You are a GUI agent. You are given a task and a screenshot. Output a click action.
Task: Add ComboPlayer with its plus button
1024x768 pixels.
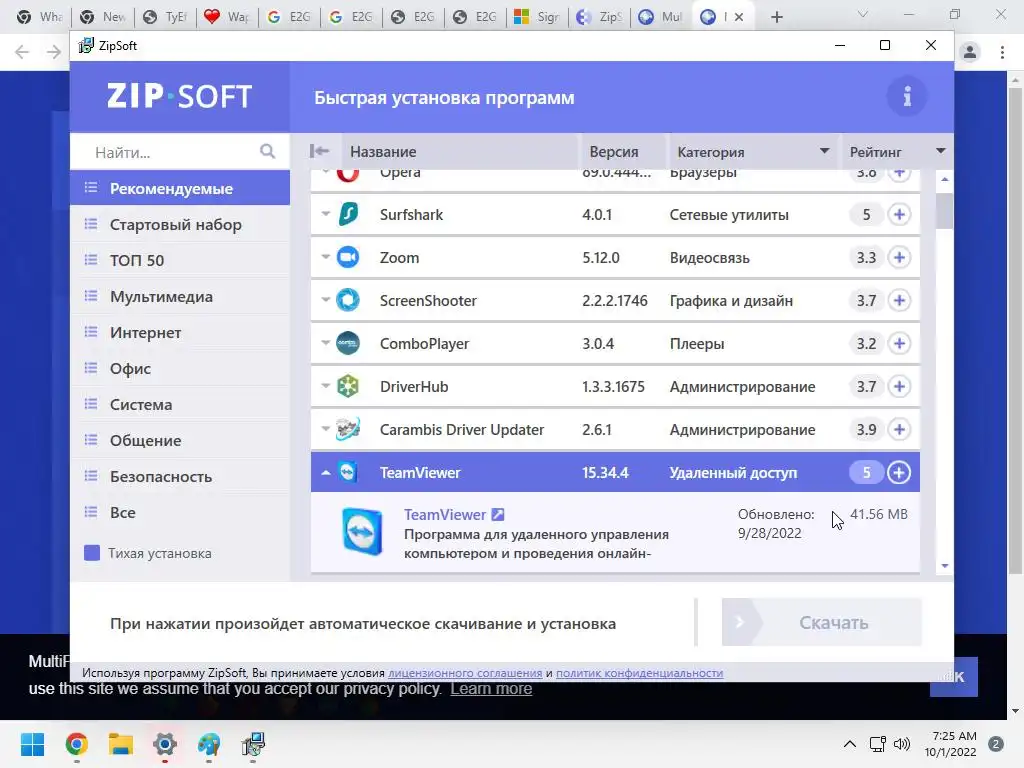tap(899, 344)
